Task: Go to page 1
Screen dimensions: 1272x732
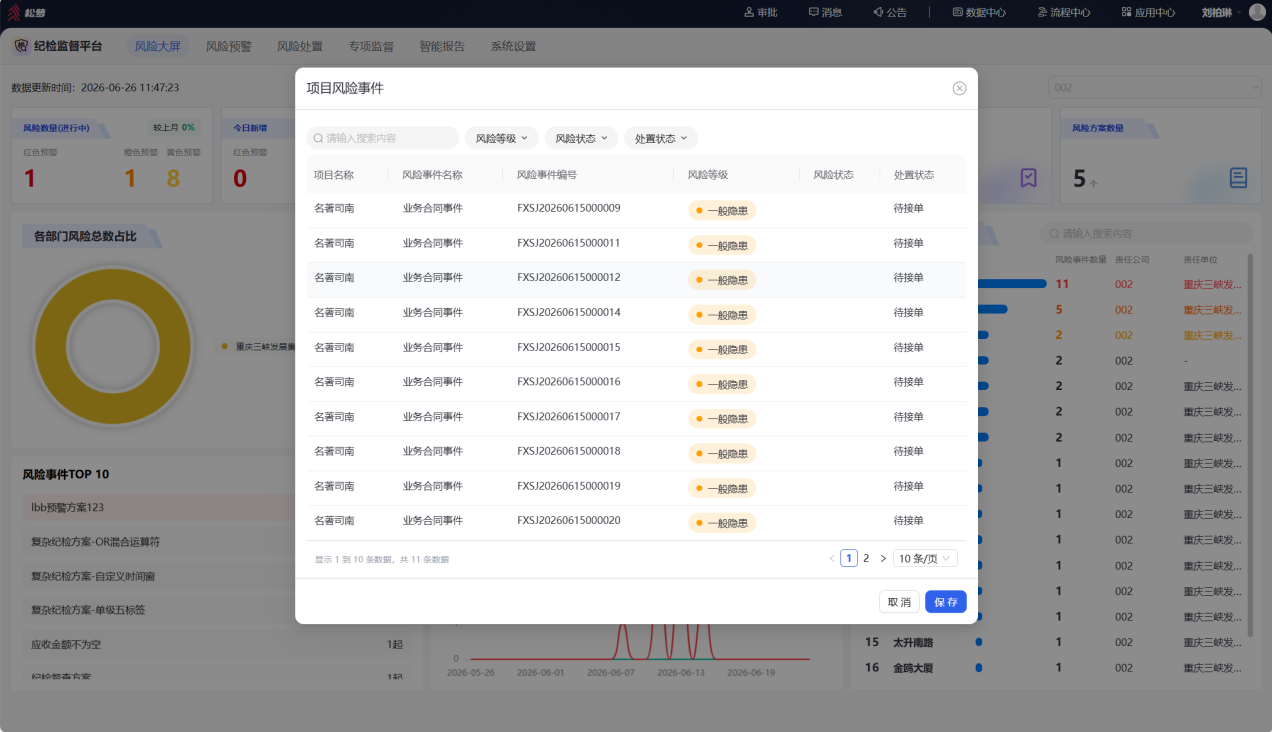Action: tap(849, 558)
